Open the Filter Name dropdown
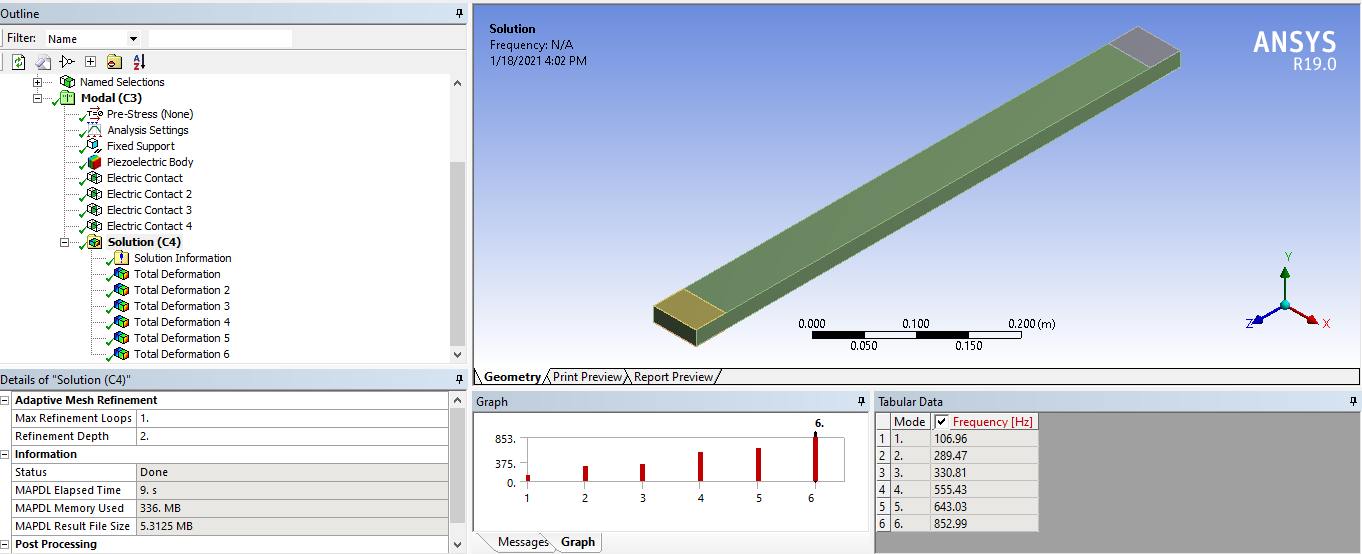This screenshot has width=1362, height=554. (133, 39)
